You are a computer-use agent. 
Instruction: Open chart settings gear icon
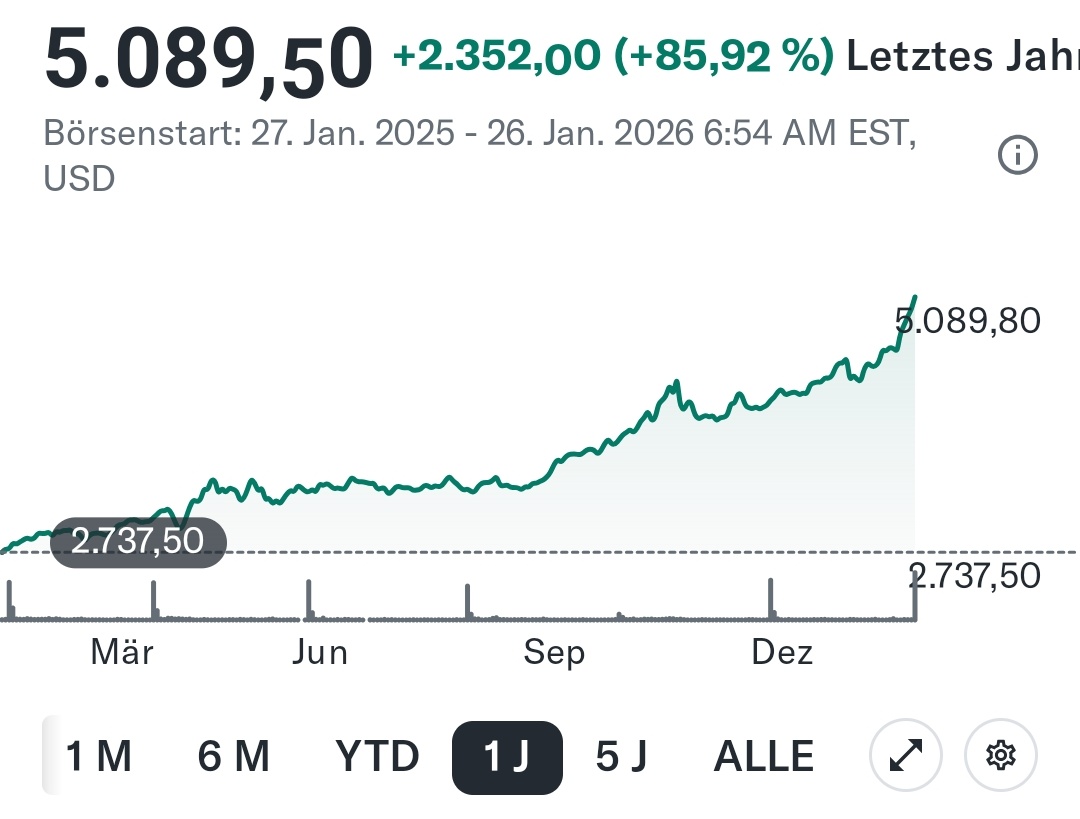[x=1000, y=757]
